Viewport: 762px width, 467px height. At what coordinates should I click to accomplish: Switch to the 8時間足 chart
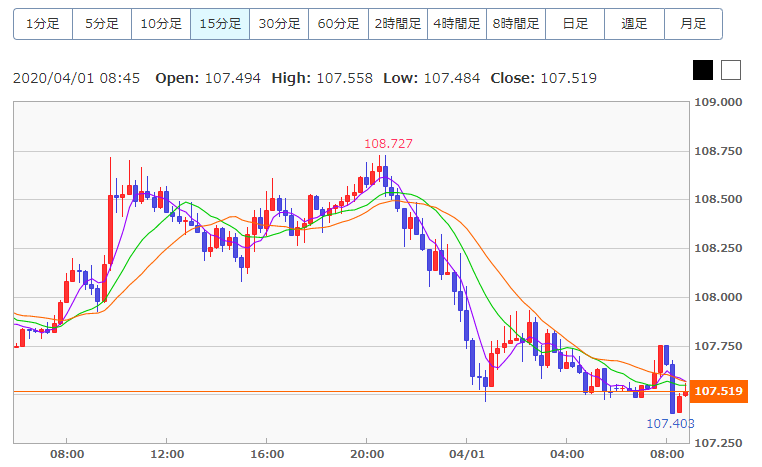(x=516, y=23)
